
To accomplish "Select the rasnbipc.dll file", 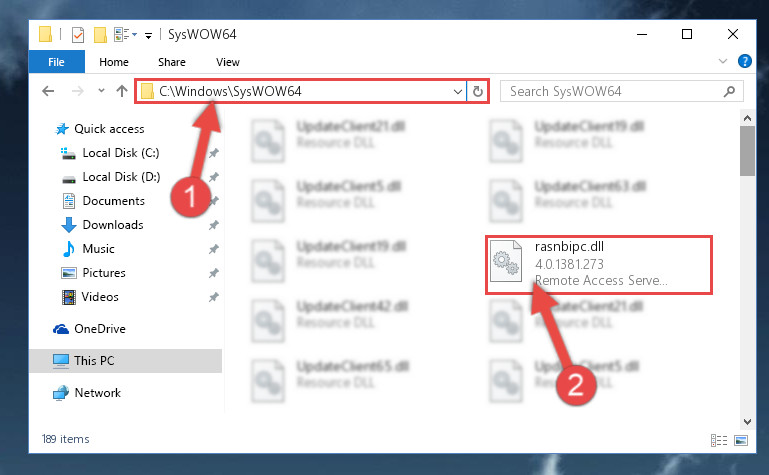I will [599, 265].
